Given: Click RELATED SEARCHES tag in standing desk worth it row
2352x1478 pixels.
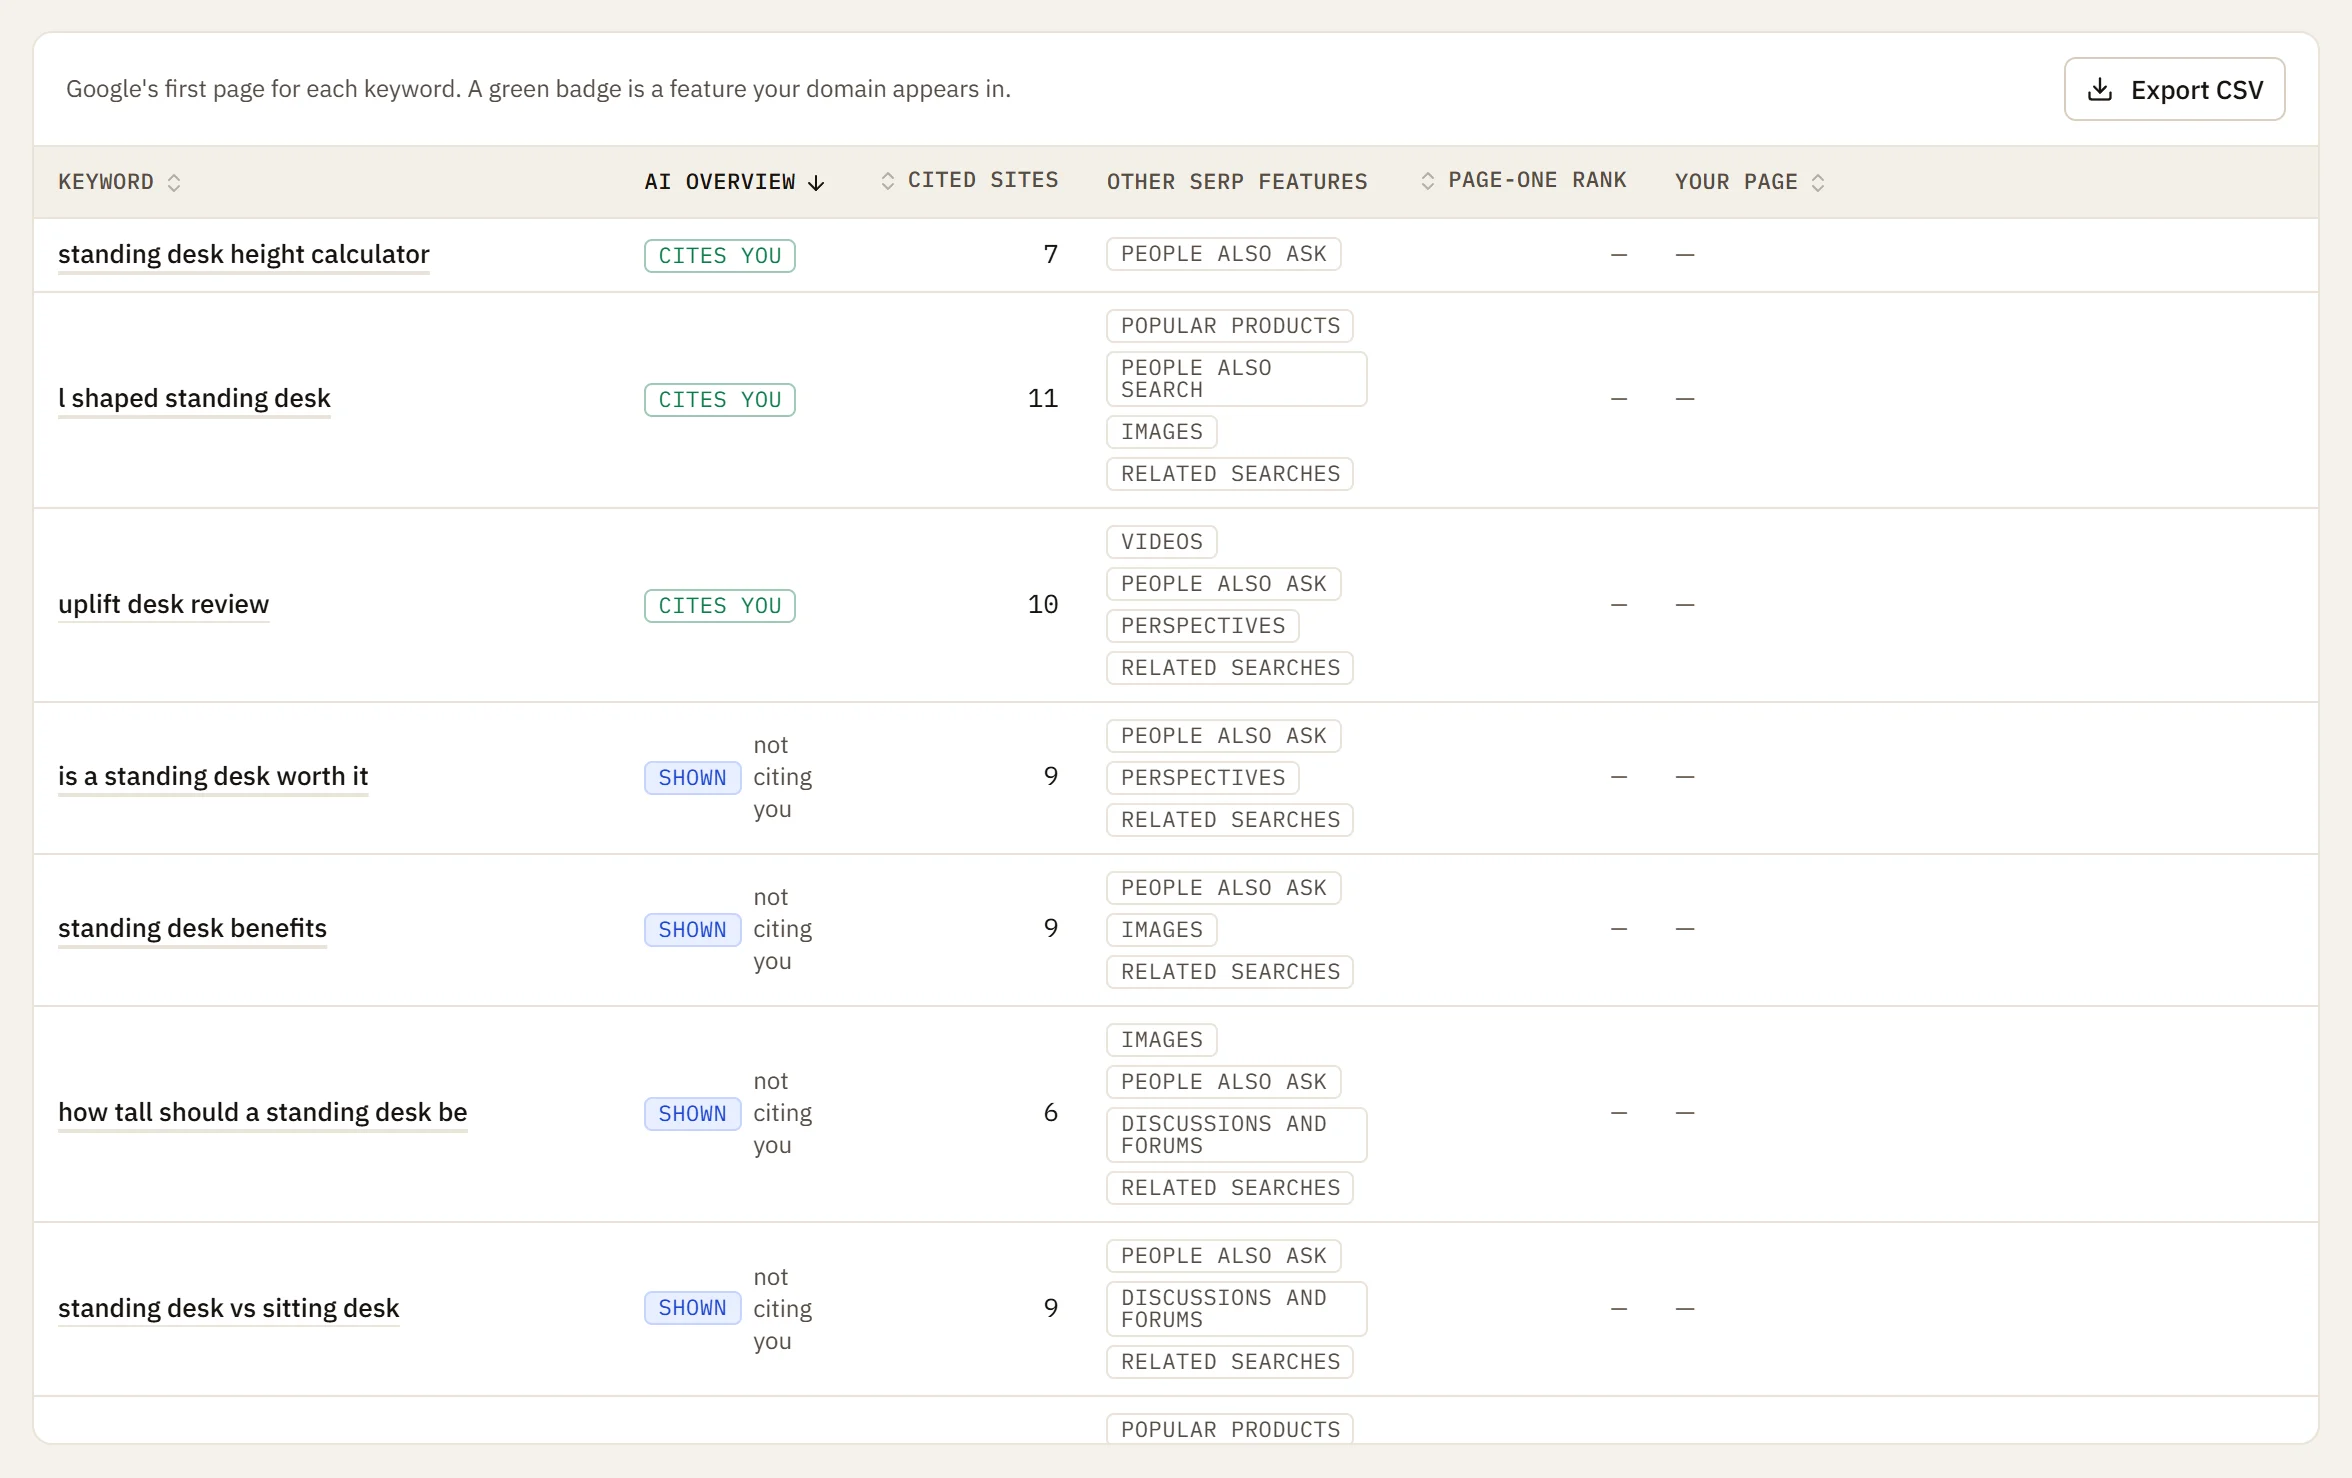Looking at the screenshot, I should pos(1230,820).
